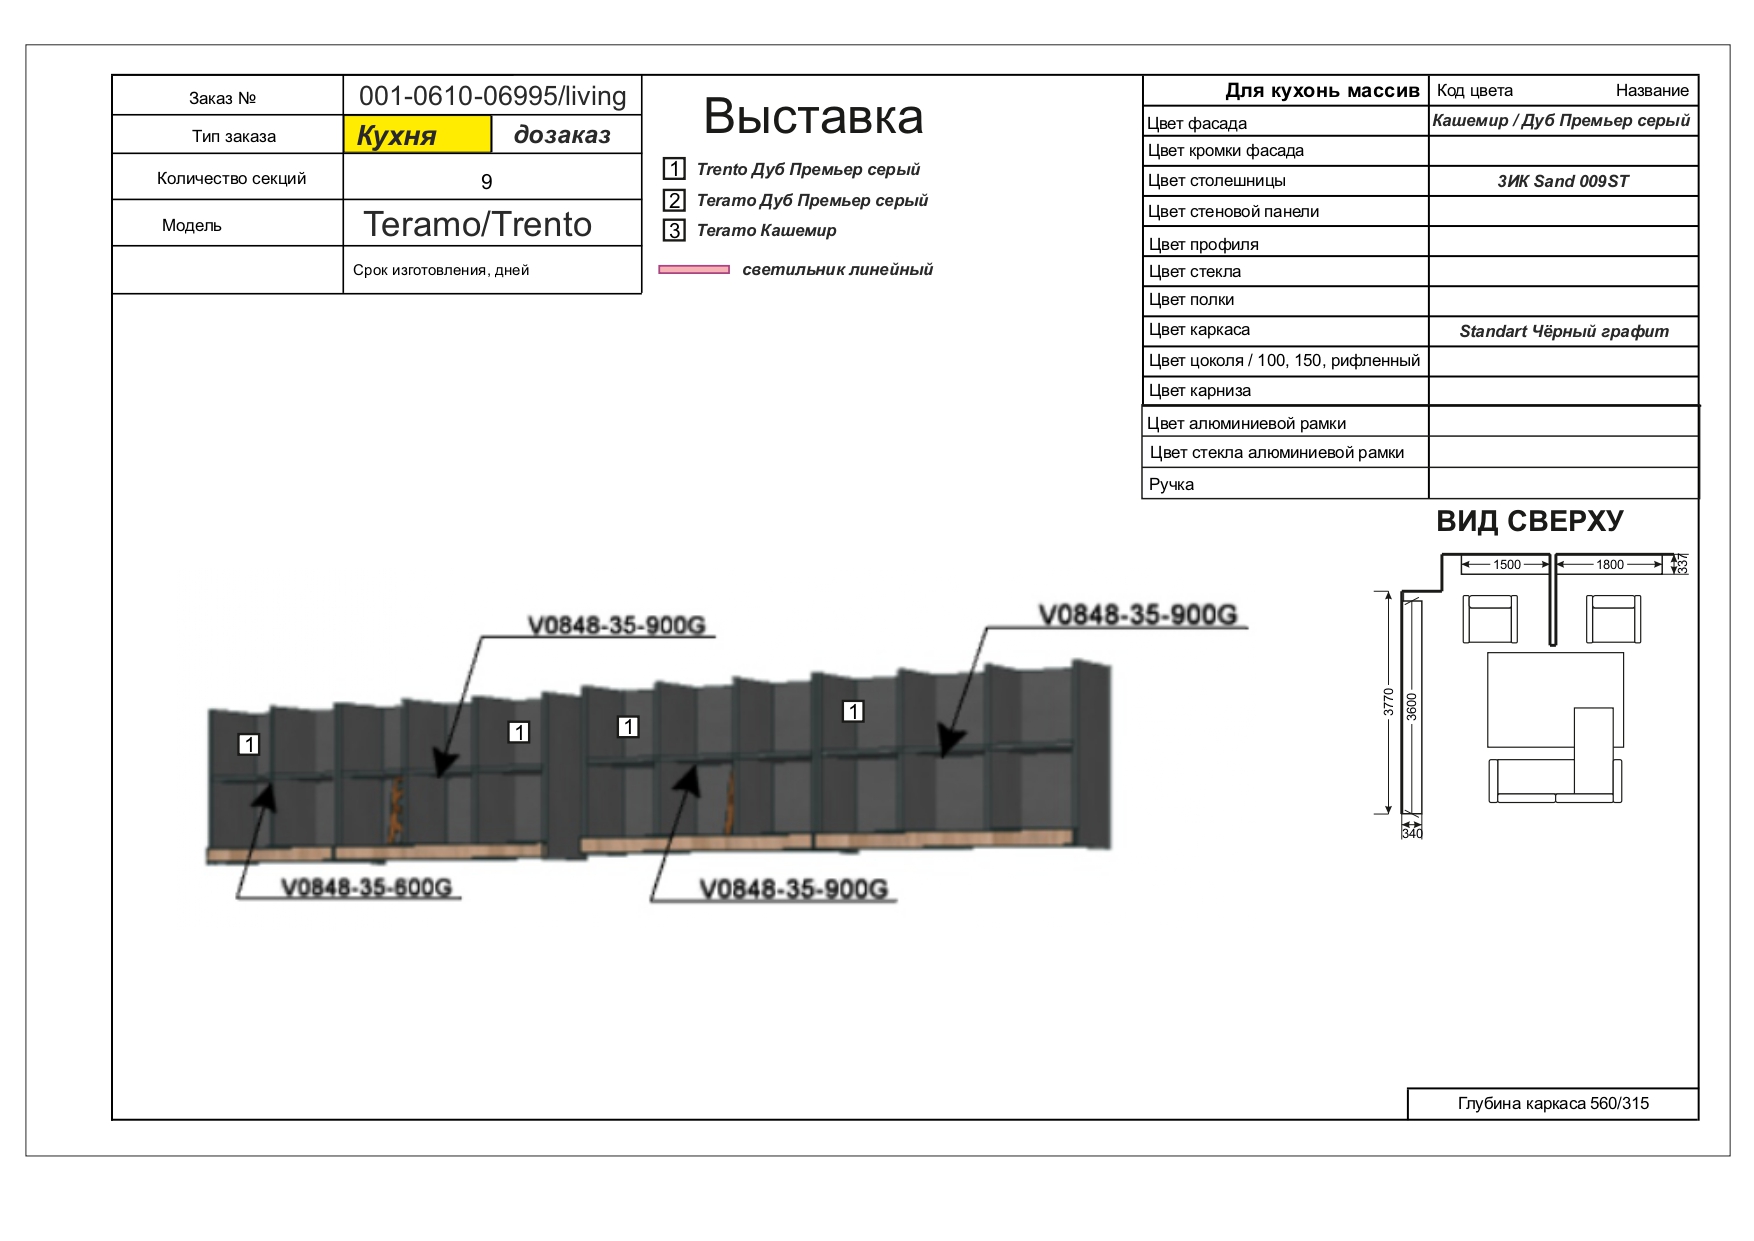Select the "ЗИК Sand 009ST" countertop color cell
The height and width of the screenshot is (1241, 1754).
point(1562,181)
